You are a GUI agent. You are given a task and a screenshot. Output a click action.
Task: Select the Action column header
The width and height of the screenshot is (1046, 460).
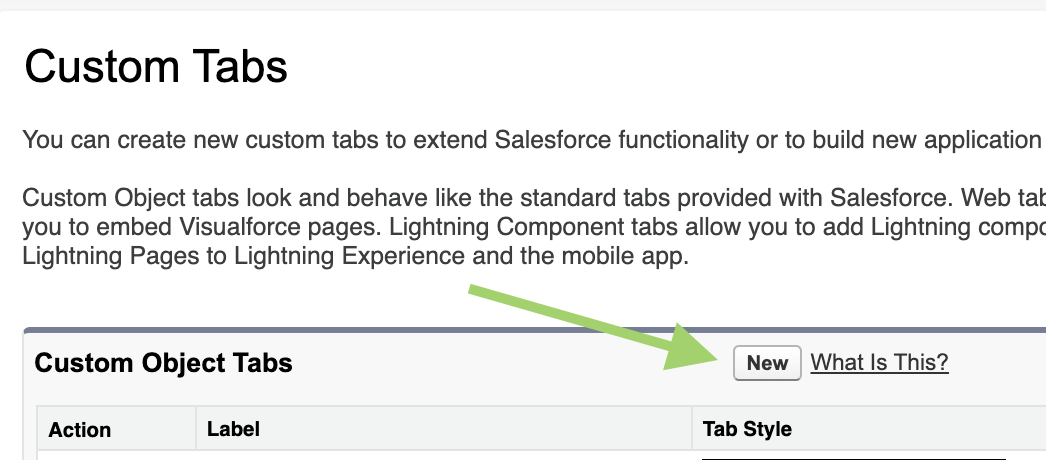(x=80, y=430)
